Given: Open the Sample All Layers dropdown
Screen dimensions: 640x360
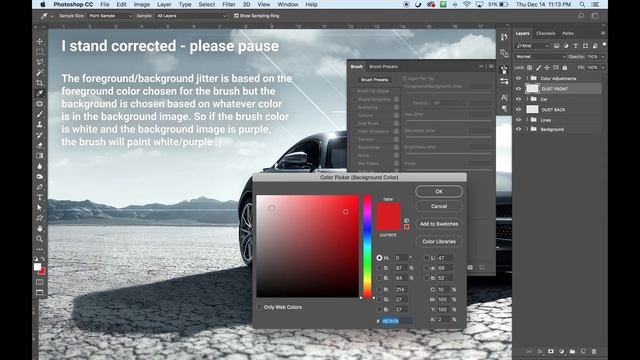Looking at the screenshot, I should (x=191, y=16).
